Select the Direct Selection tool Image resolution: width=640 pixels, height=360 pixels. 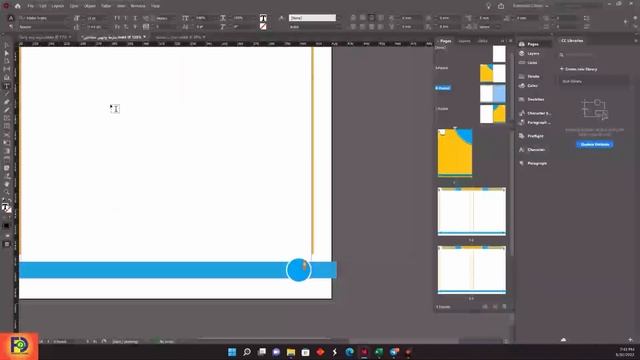7,53
